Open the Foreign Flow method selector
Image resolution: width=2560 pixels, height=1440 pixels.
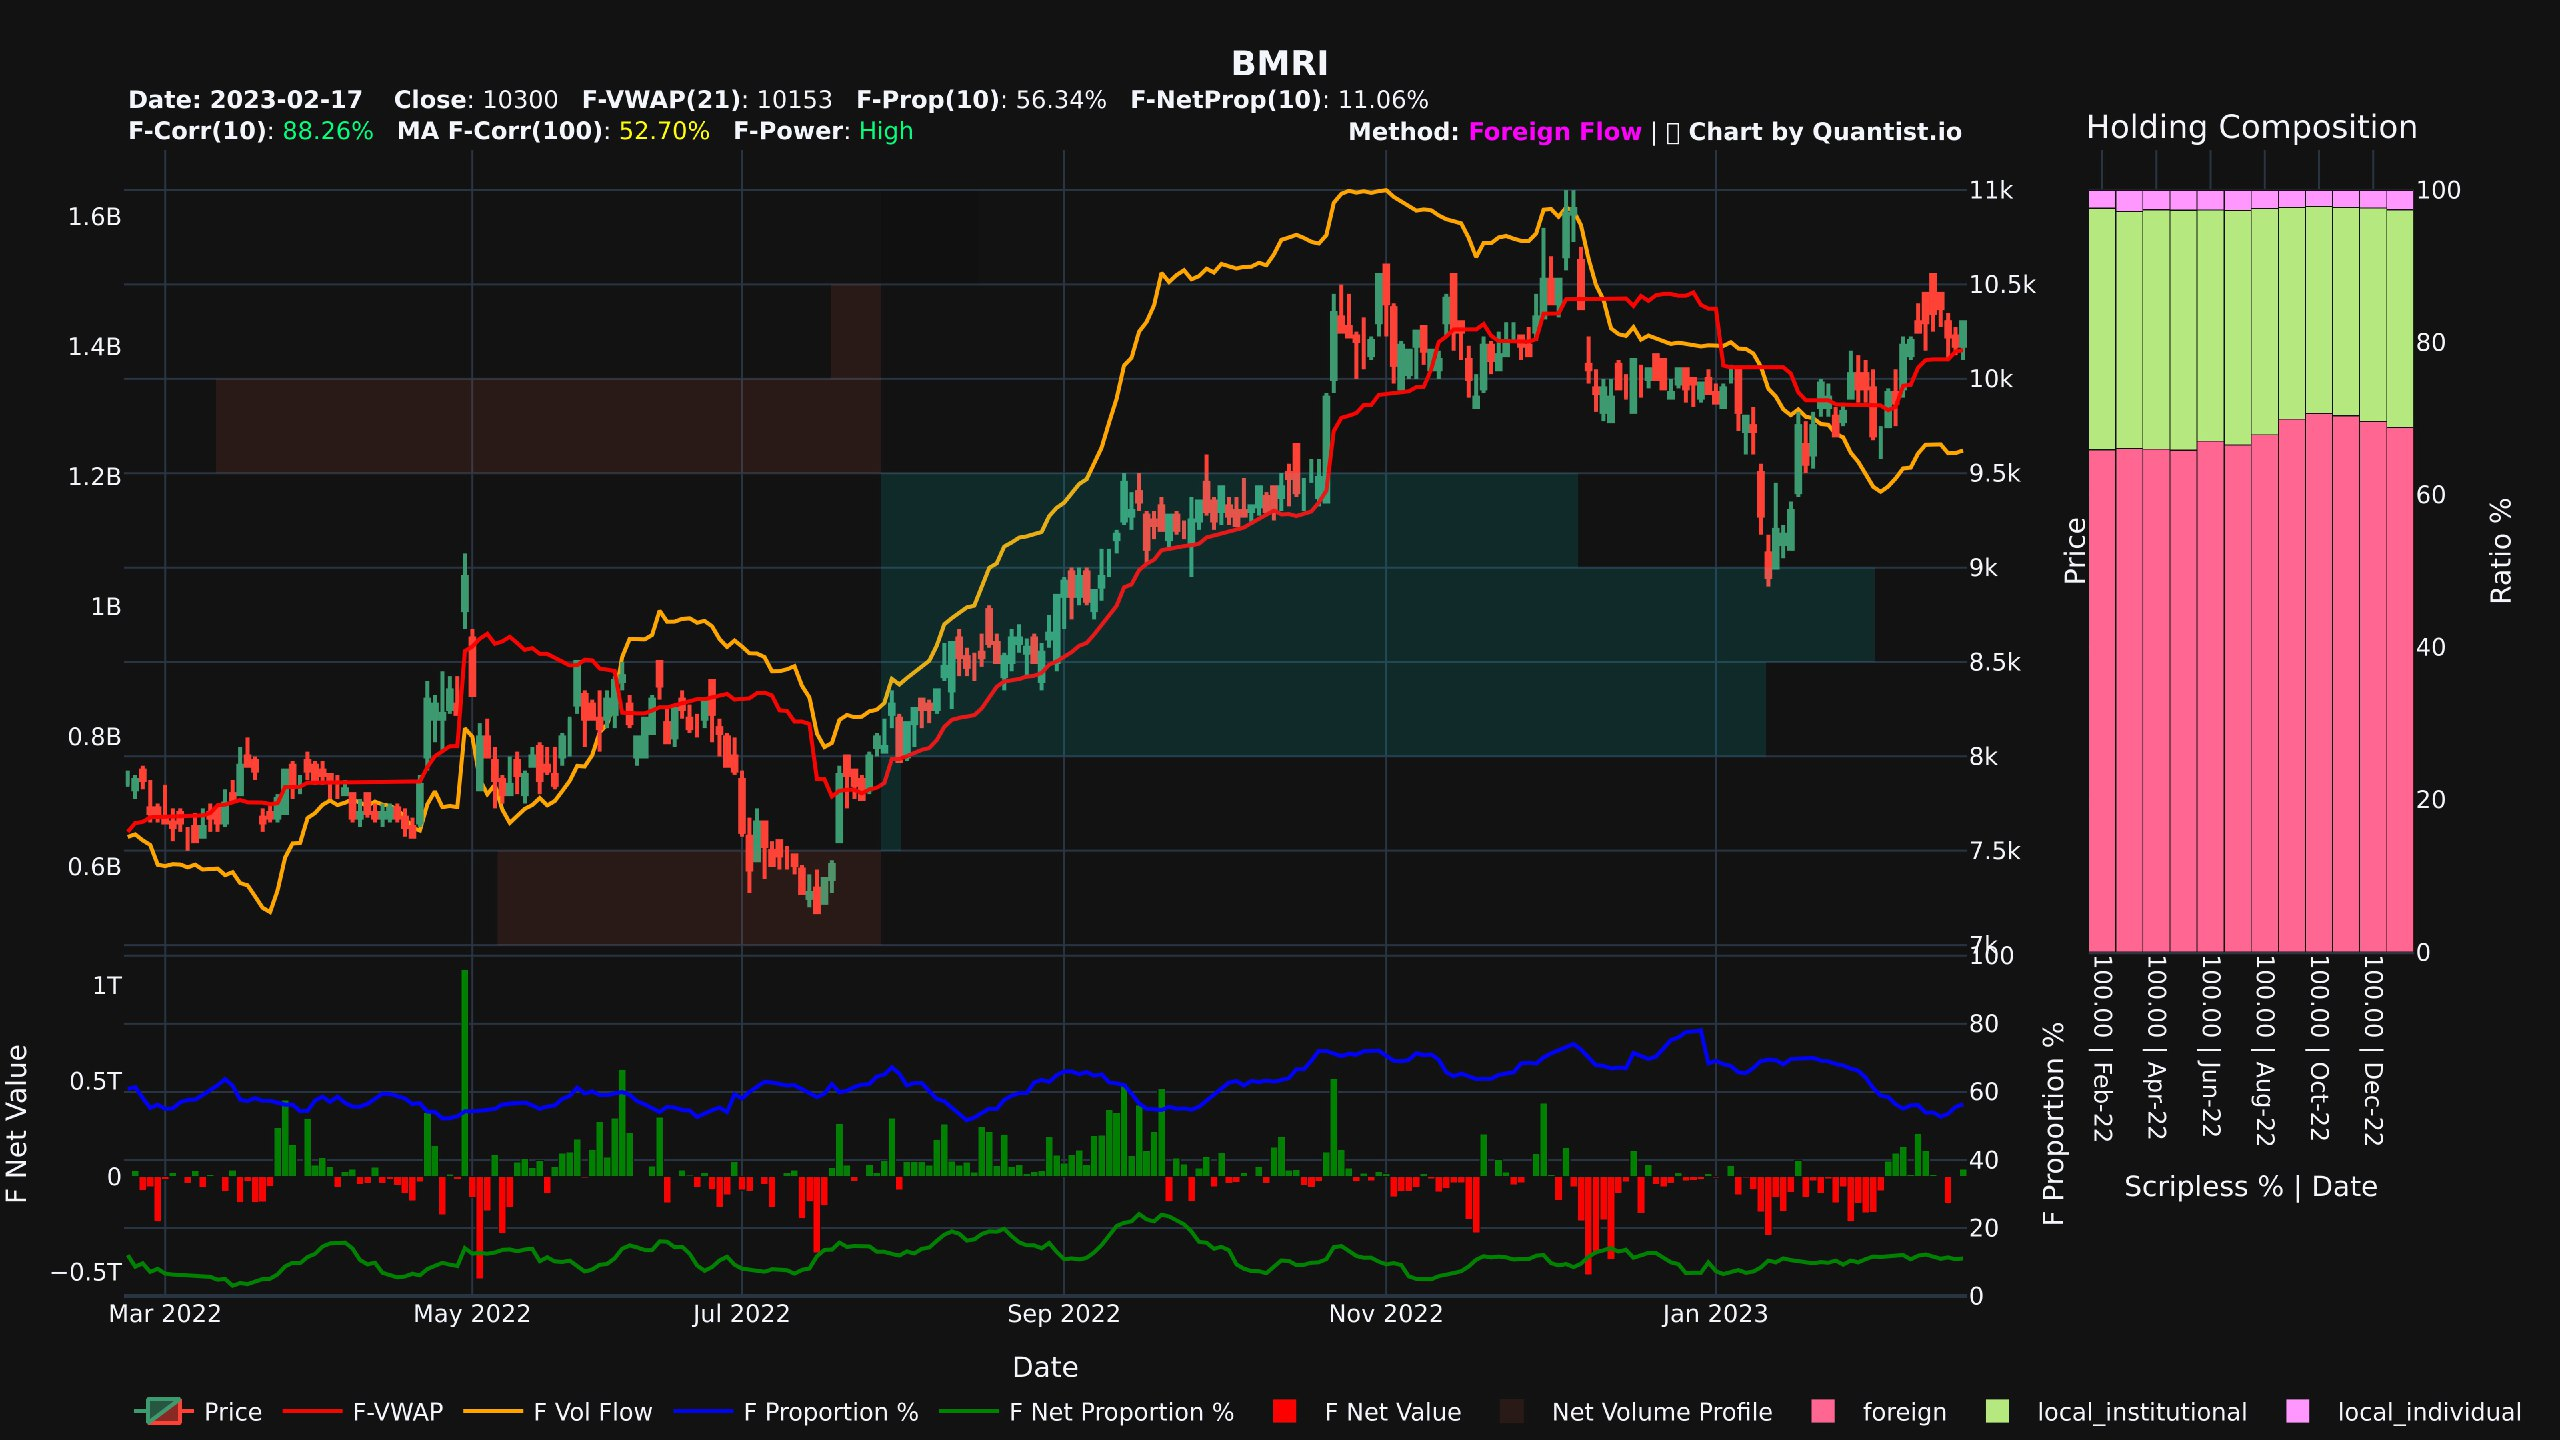point(1553,131)
